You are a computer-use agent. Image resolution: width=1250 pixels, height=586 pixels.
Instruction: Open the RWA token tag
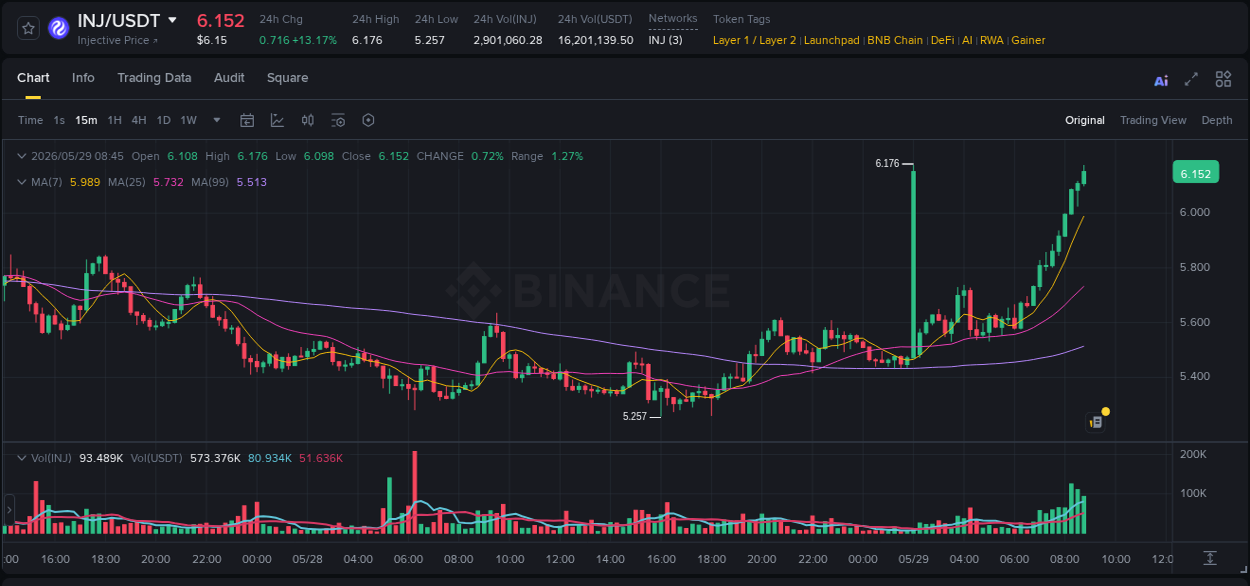point(991,40)
